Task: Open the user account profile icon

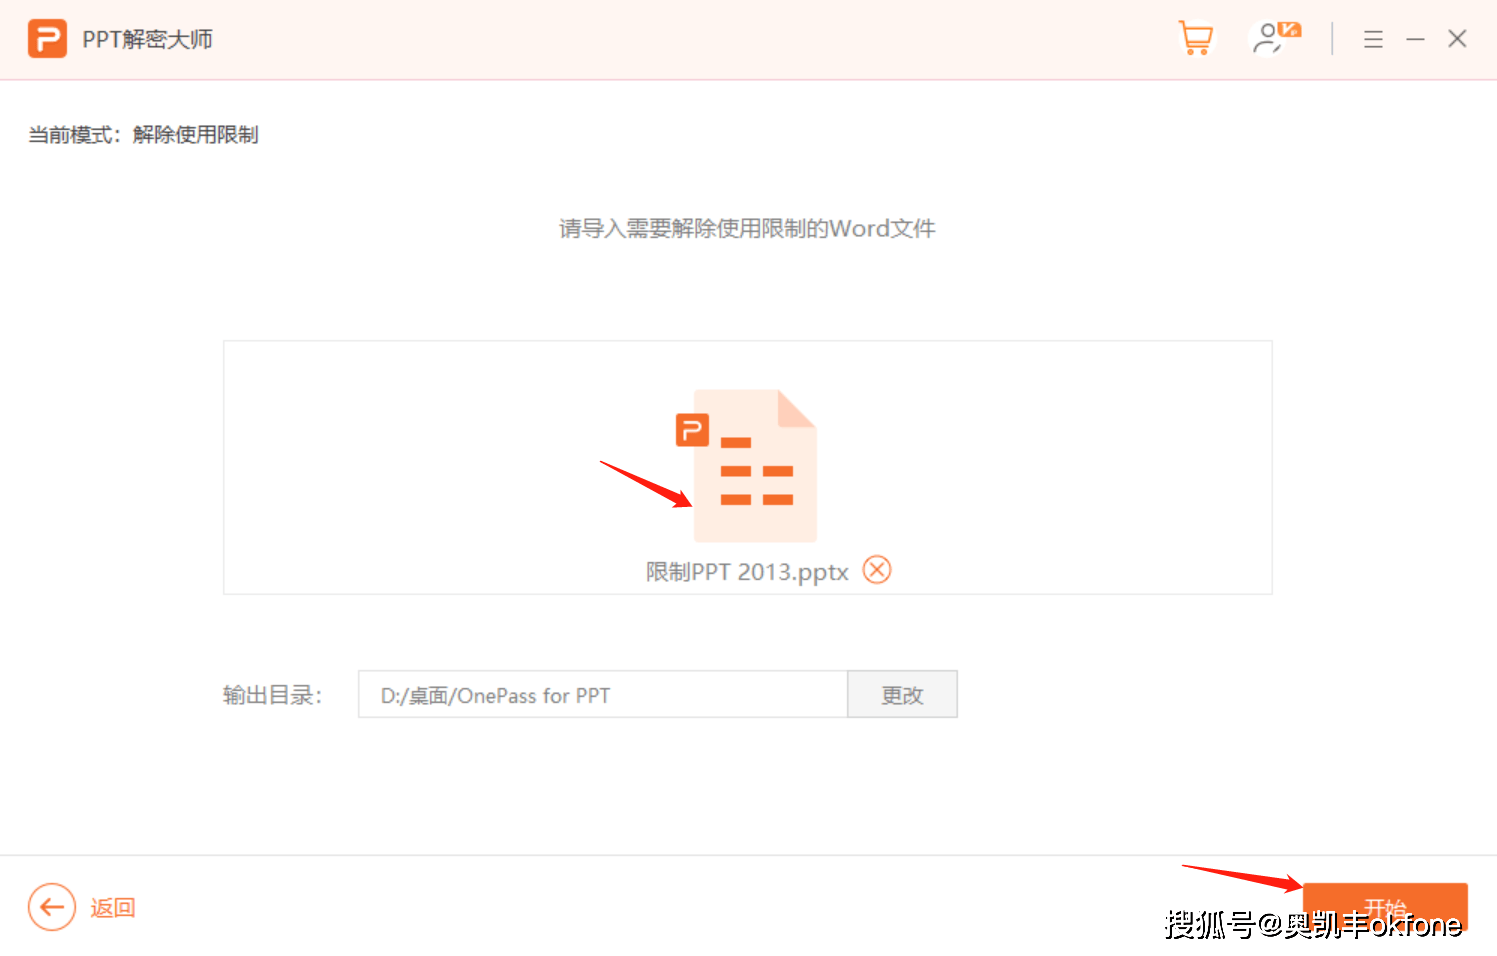Action: click(x=1269, y=40)
